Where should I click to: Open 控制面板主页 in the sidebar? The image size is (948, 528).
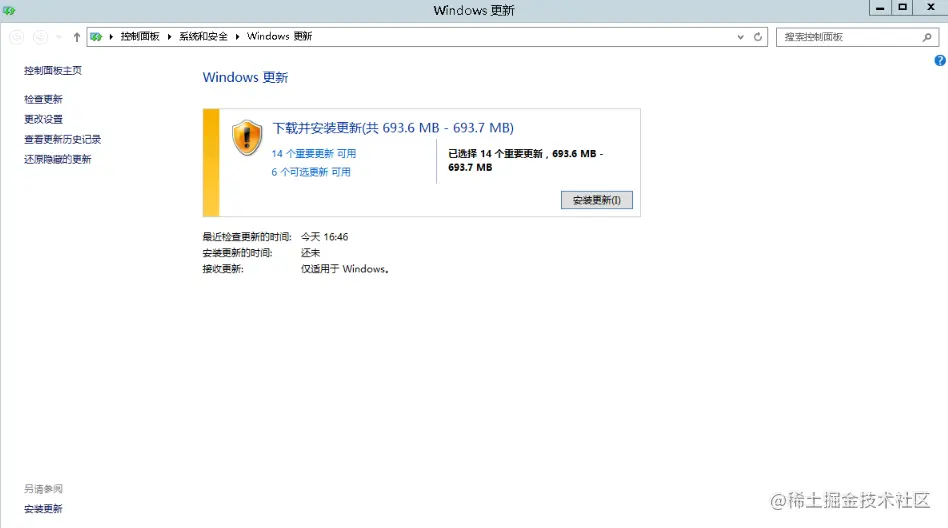(x=53, y=71)
